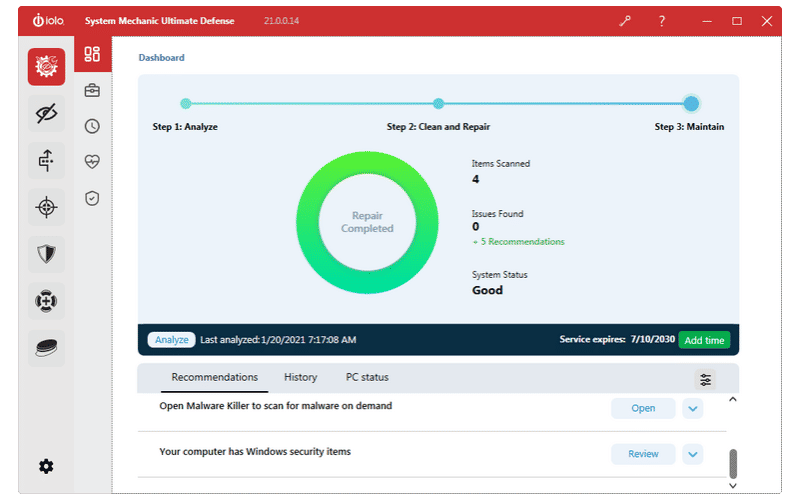
Task: Minimize the System Mechanic window
Action: click(x=707, y=21)
